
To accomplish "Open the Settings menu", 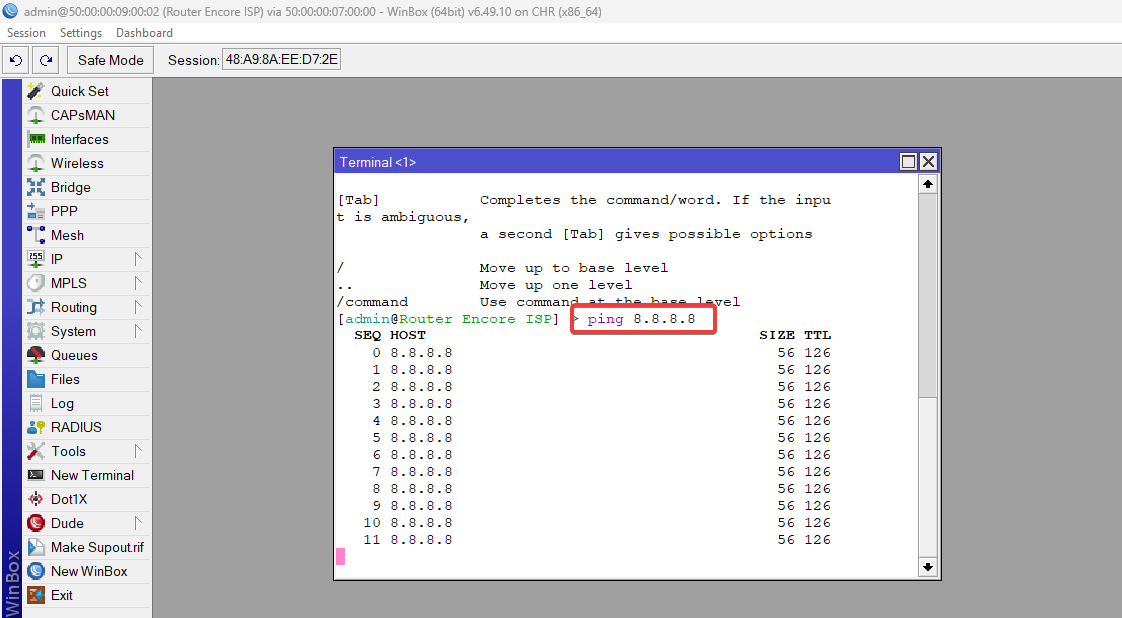I will click(81, 32).
